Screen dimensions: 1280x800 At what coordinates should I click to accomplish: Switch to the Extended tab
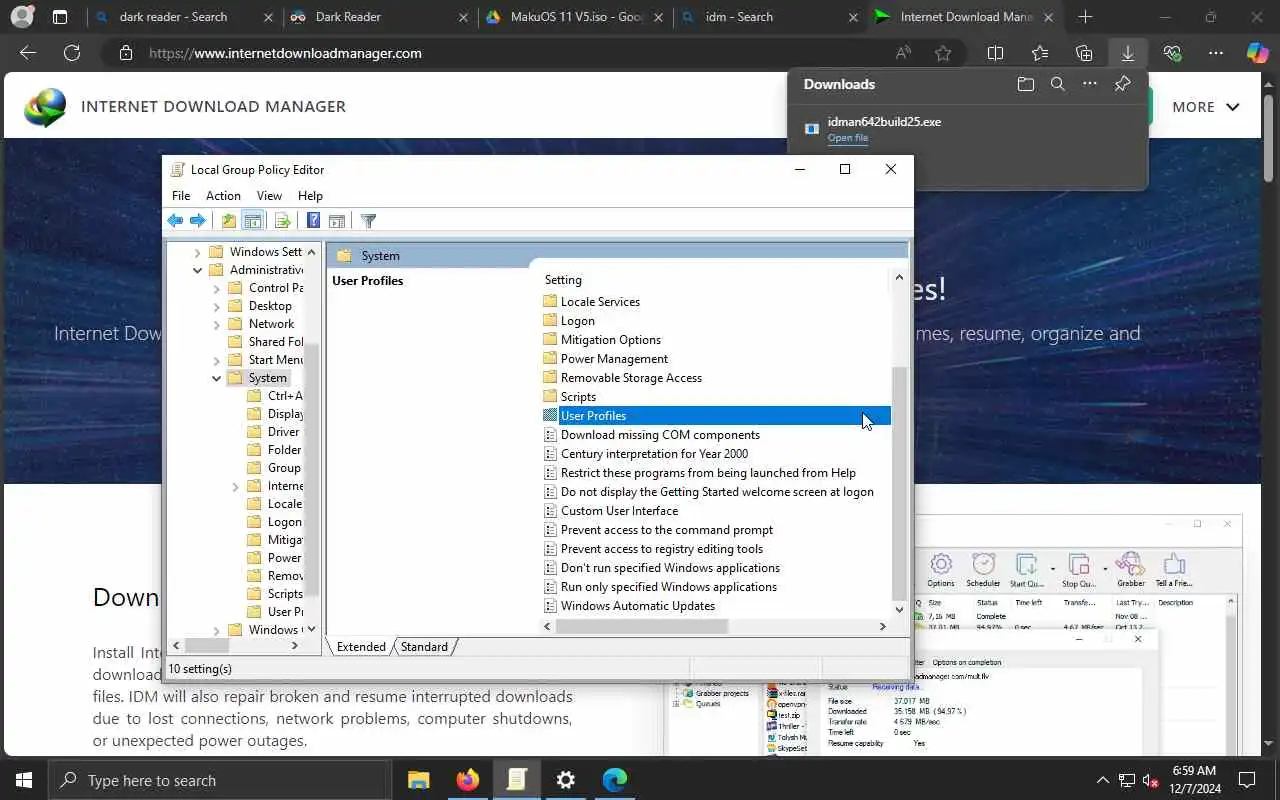(x=361, y=647)
